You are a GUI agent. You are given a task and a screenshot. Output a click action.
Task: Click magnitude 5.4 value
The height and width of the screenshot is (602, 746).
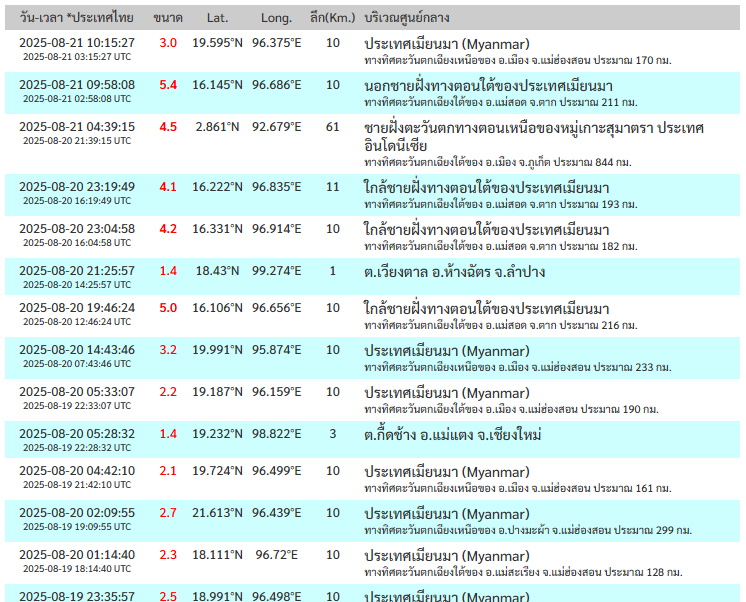(168, 85)
